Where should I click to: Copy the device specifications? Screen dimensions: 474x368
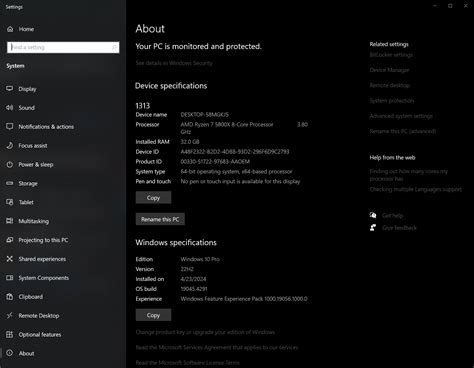tap(153, 197)
